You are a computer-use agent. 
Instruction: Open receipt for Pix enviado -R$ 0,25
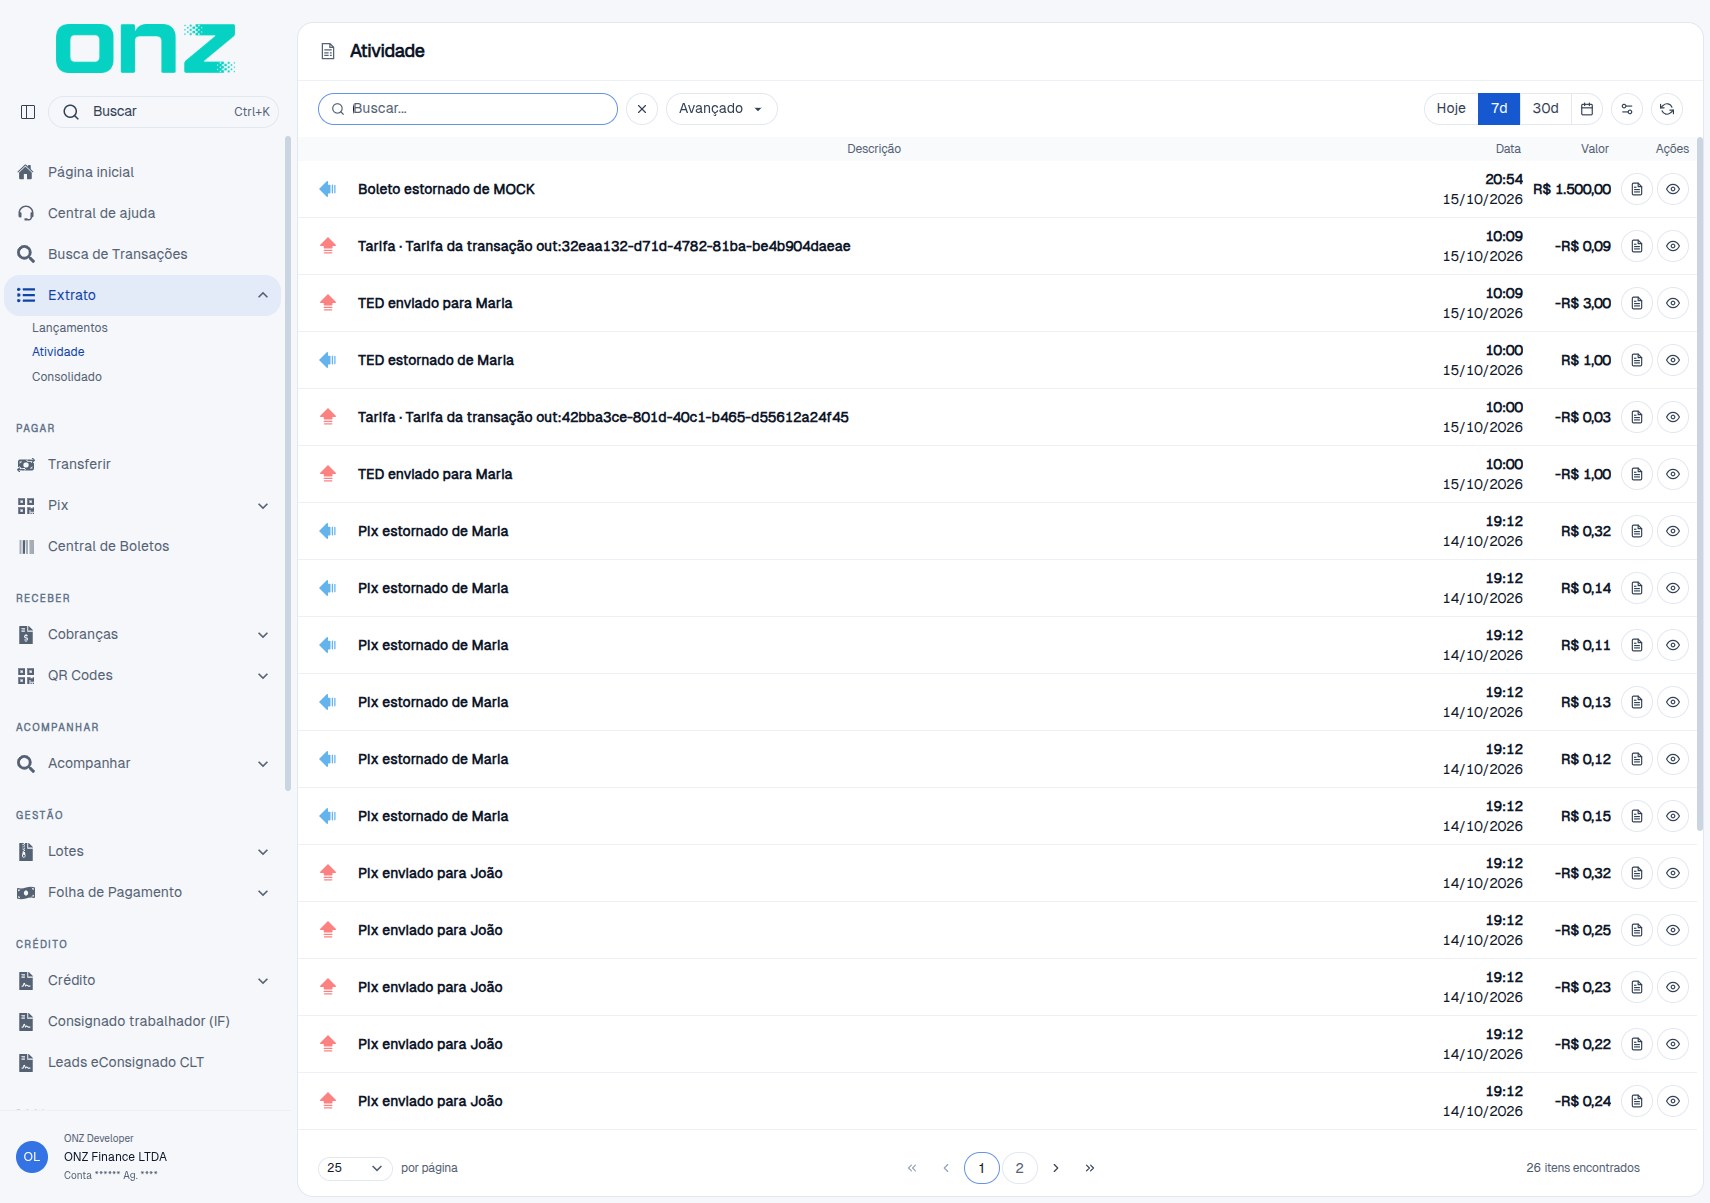tap(1637, 930)
